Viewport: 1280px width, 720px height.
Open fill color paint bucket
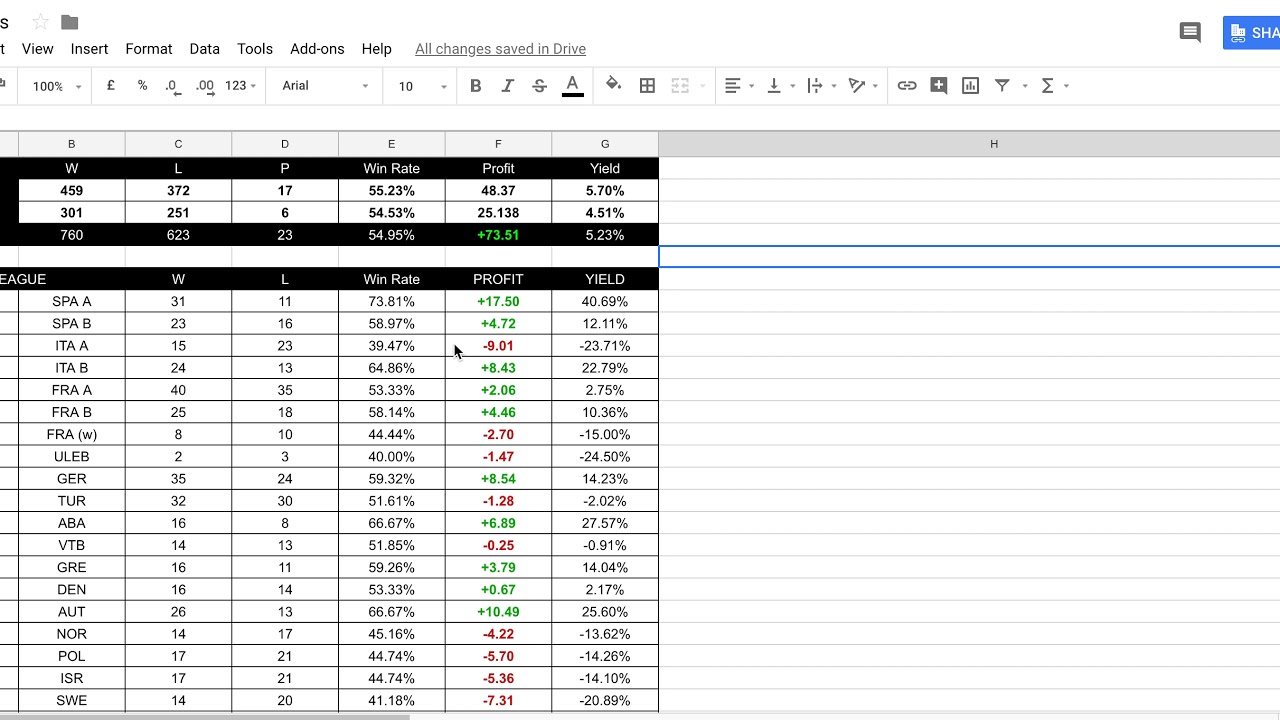coord(613,86)
